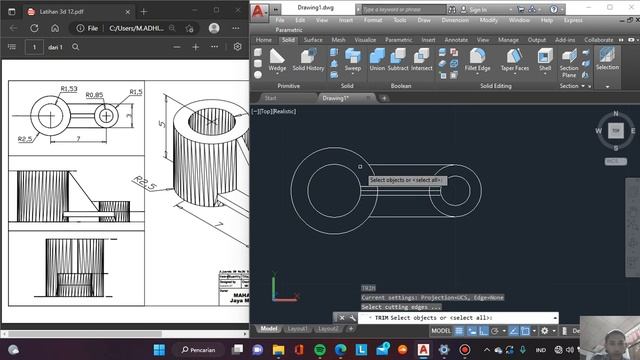
Task: Open the Selection panel icon
Action: coord(607,58)
